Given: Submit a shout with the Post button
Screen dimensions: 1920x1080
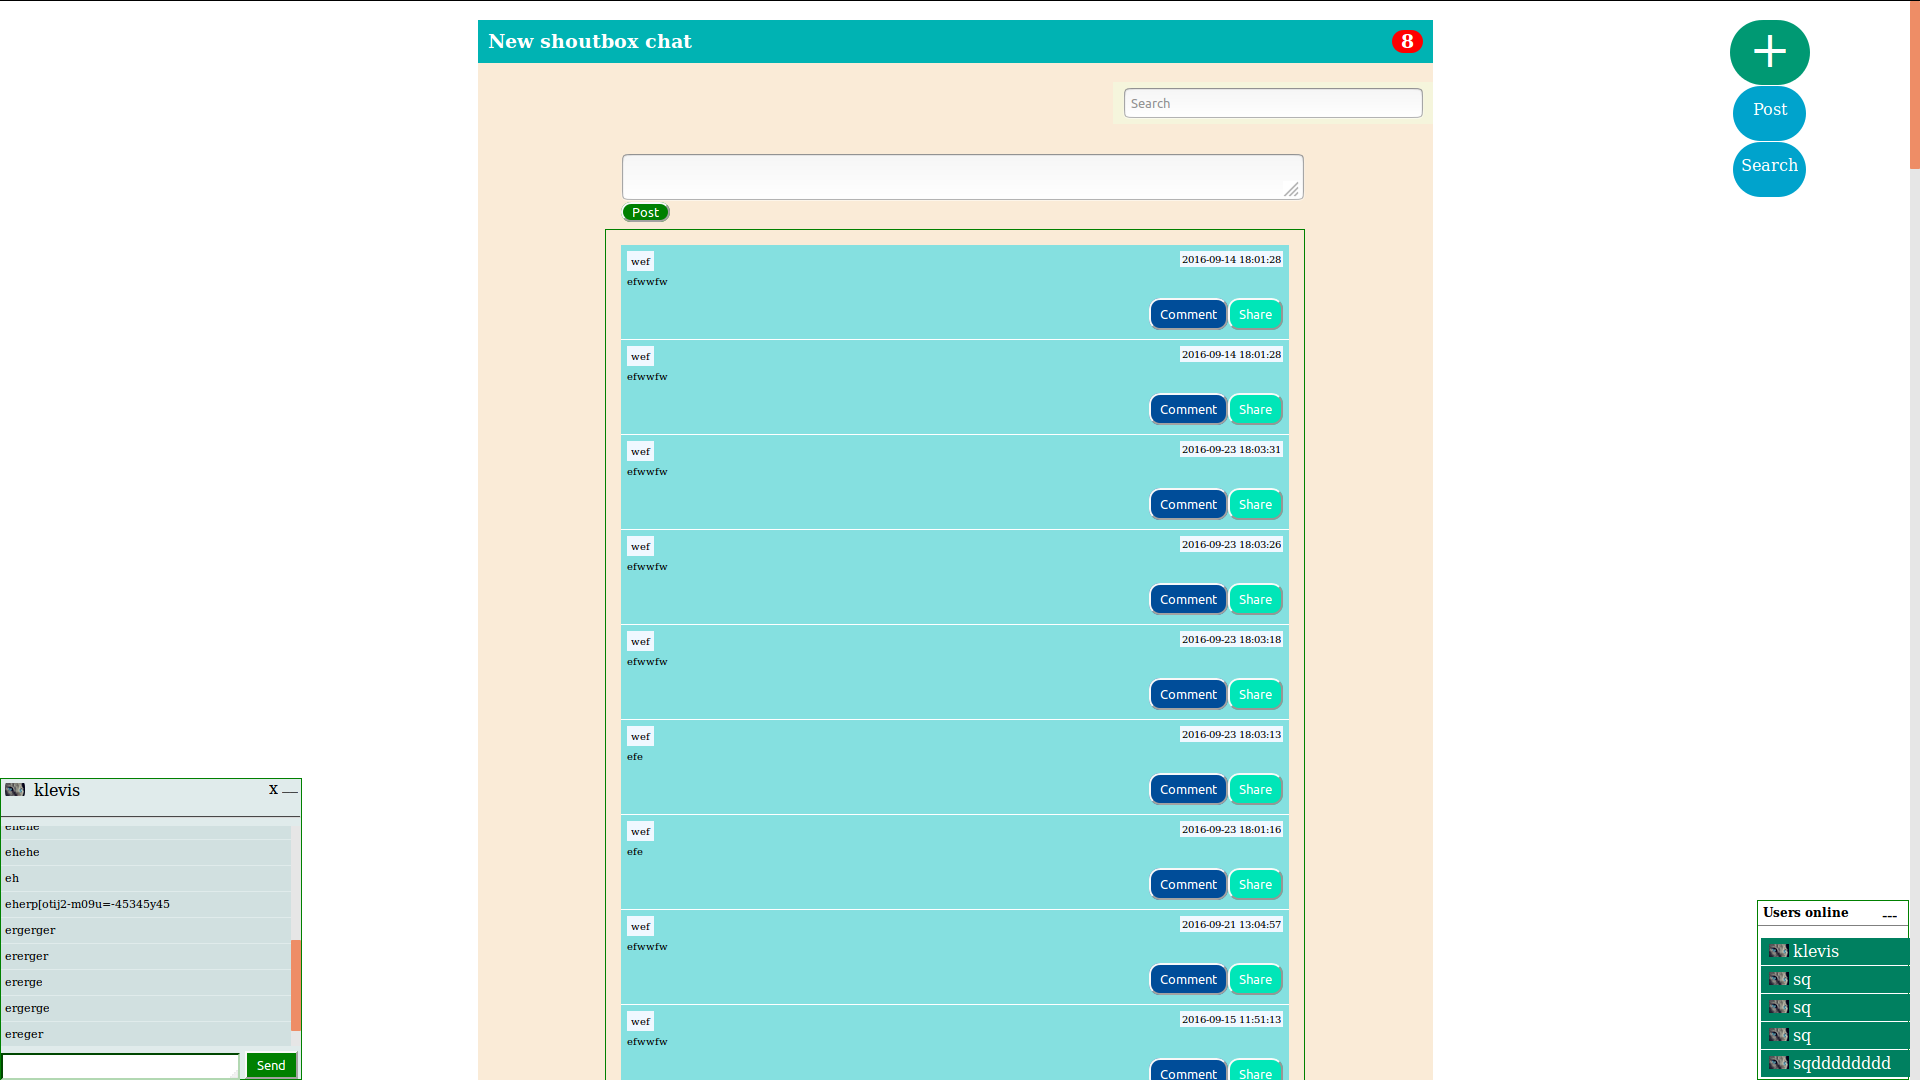Looking at the screenshot, I should [x=645, y=212].
